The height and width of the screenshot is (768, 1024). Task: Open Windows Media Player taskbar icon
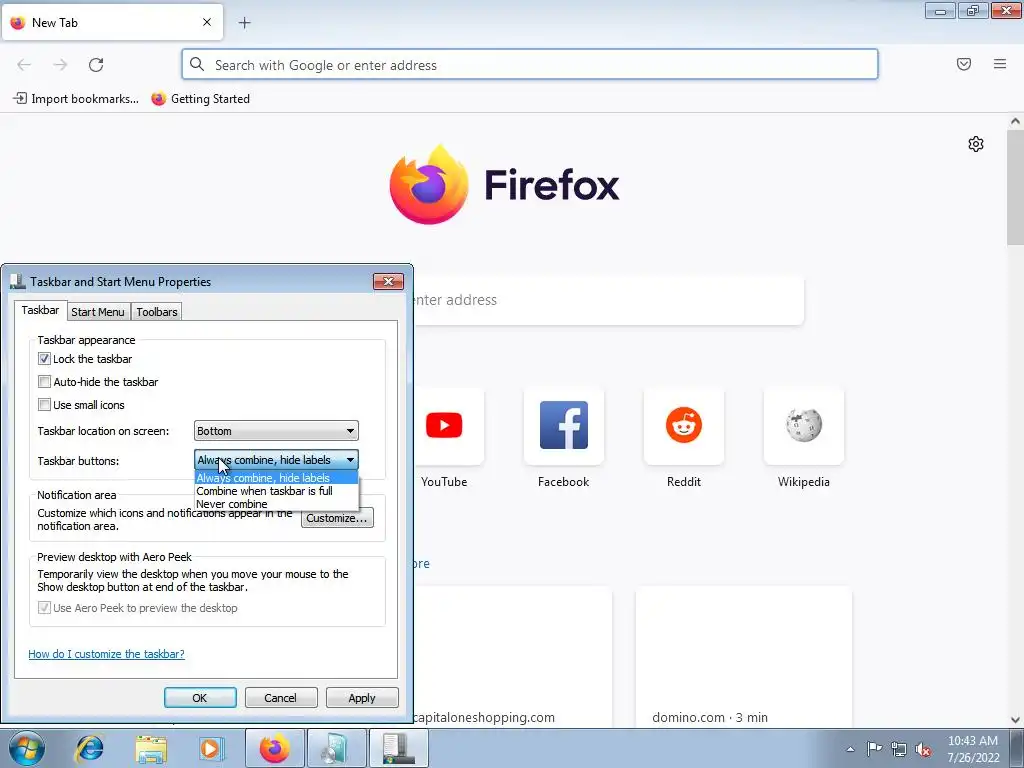(212, 748)
